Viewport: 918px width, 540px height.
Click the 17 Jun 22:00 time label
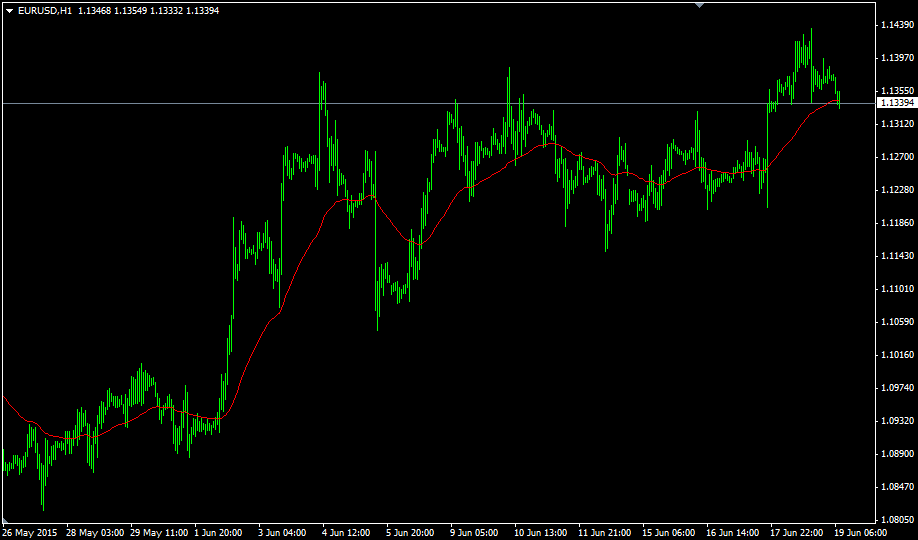tap(797, 533)
